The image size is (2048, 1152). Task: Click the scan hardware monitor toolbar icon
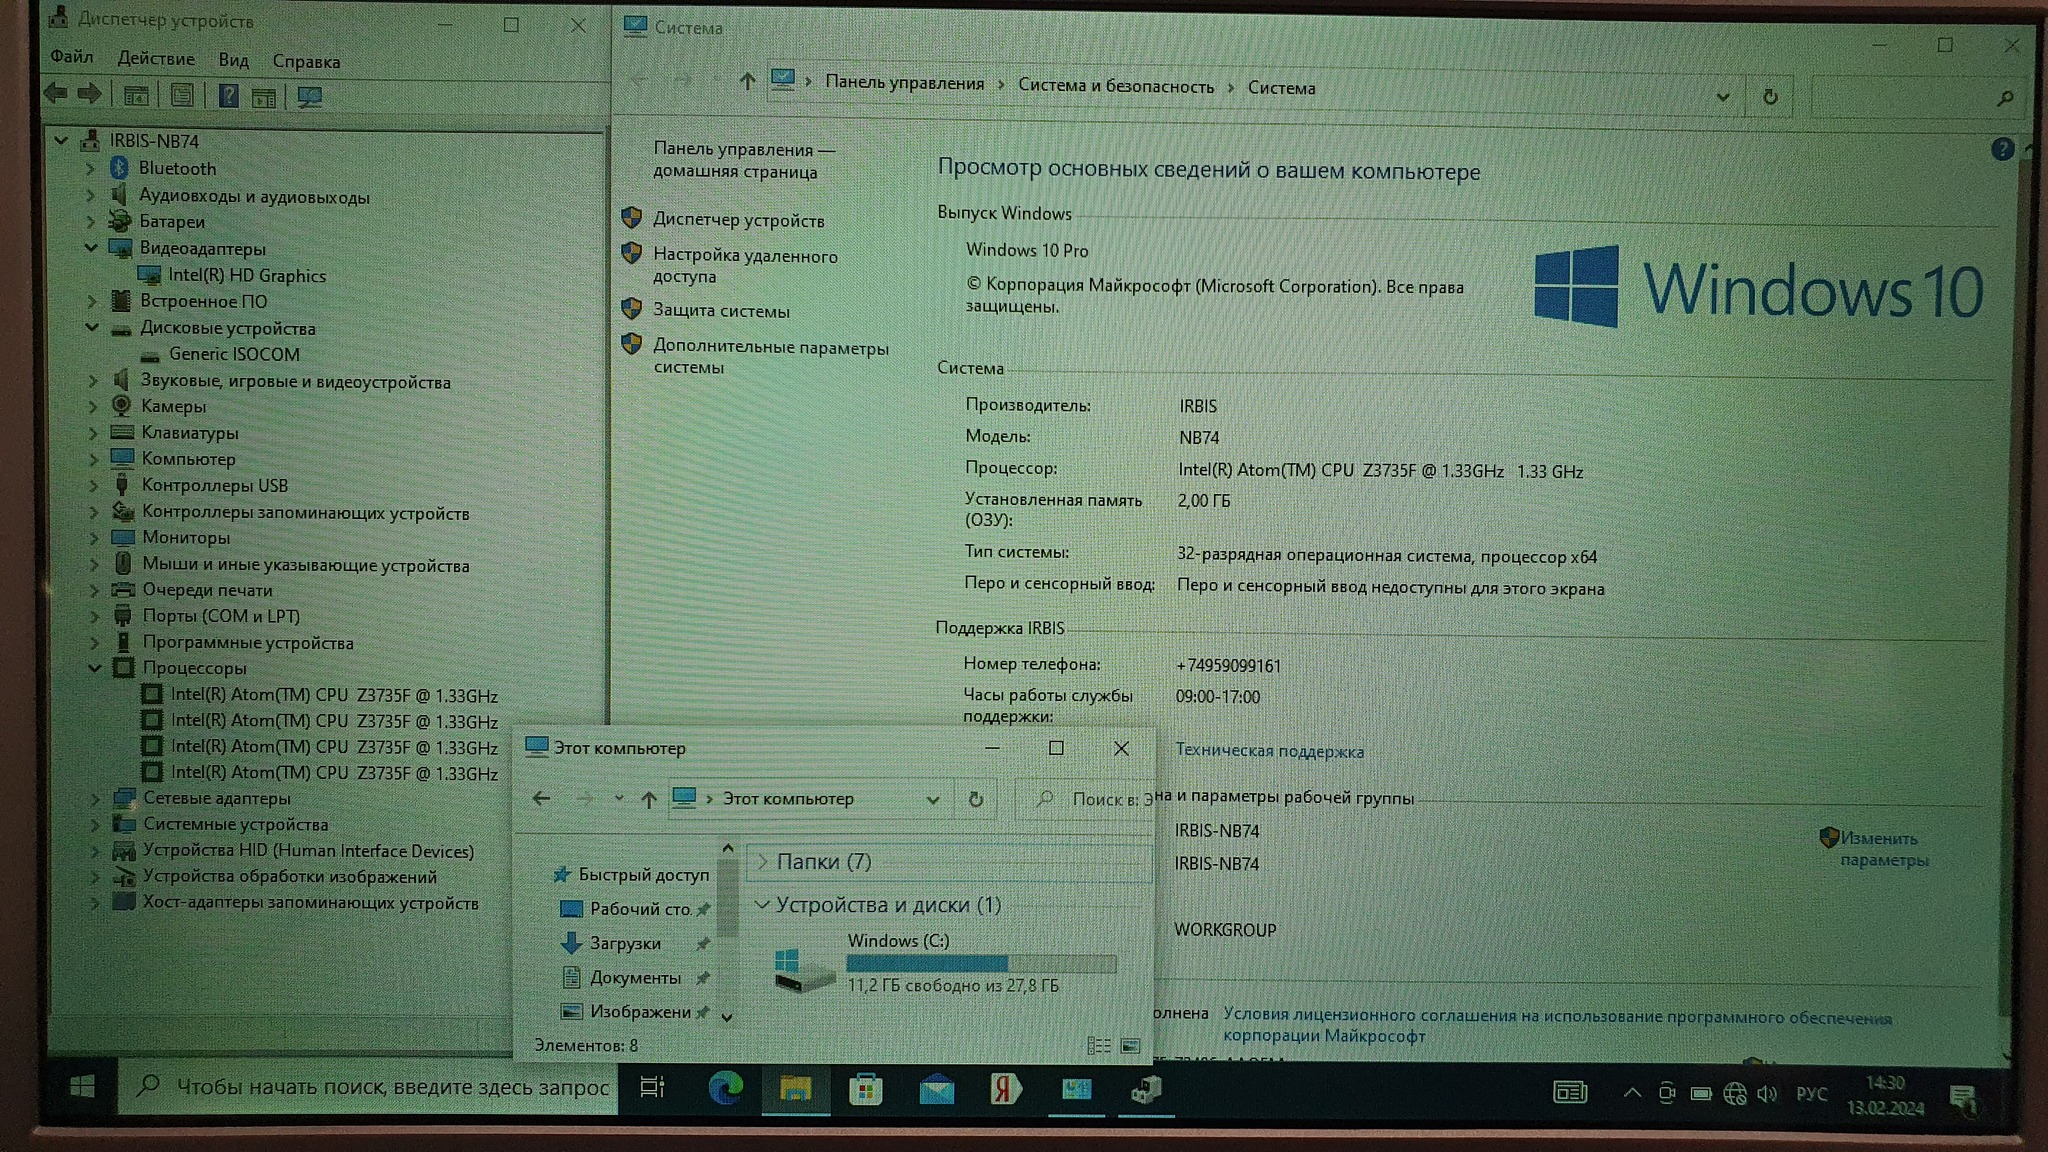(309, 97)
